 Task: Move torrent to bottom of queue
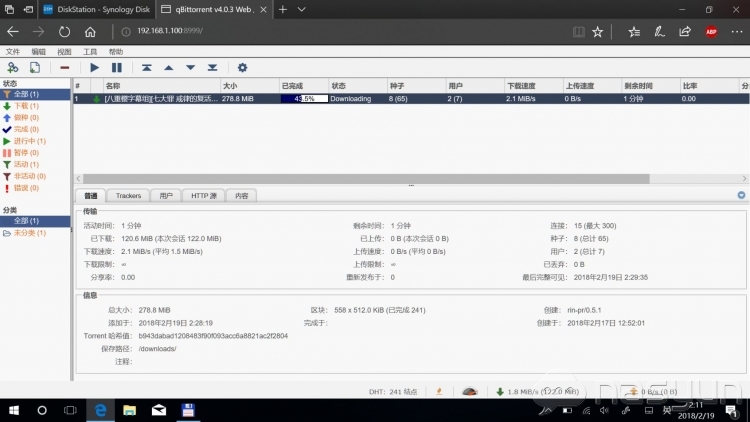tap(212, 67)
